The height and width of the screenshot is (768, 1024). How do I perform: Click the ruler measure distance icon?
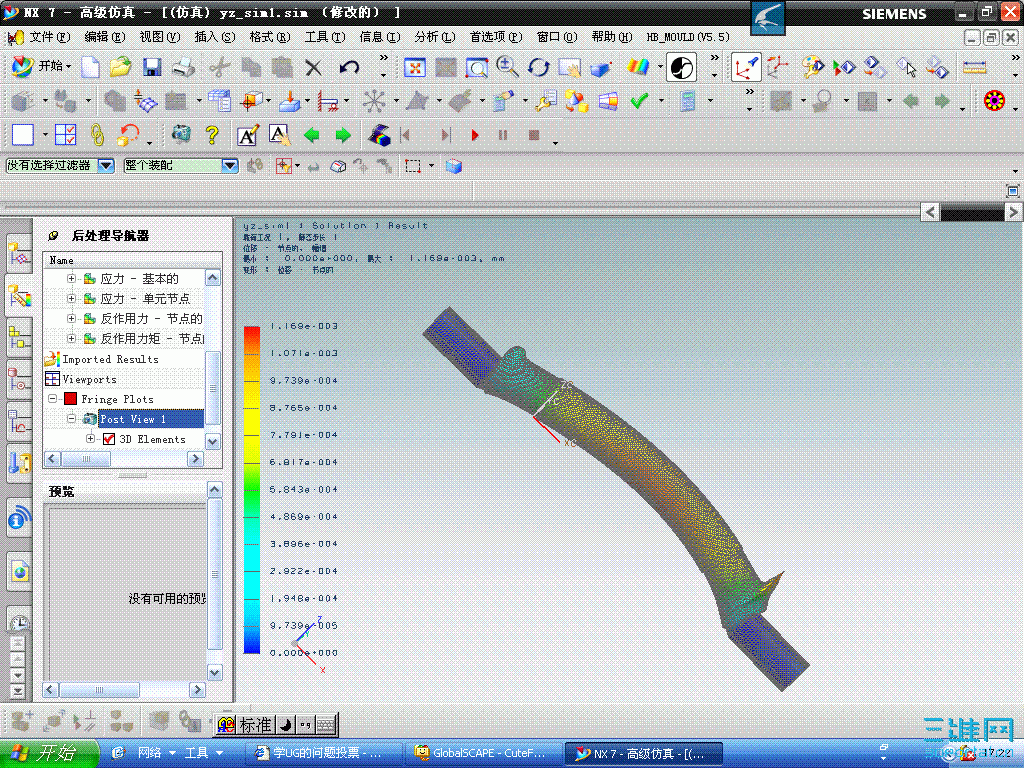(x=974, y=67)
